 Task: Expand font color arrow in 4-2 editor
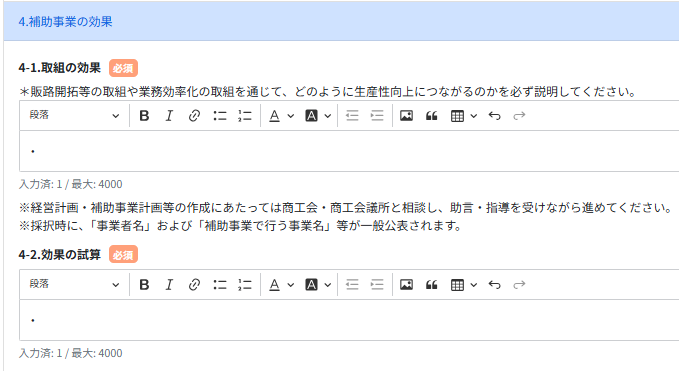291,284
